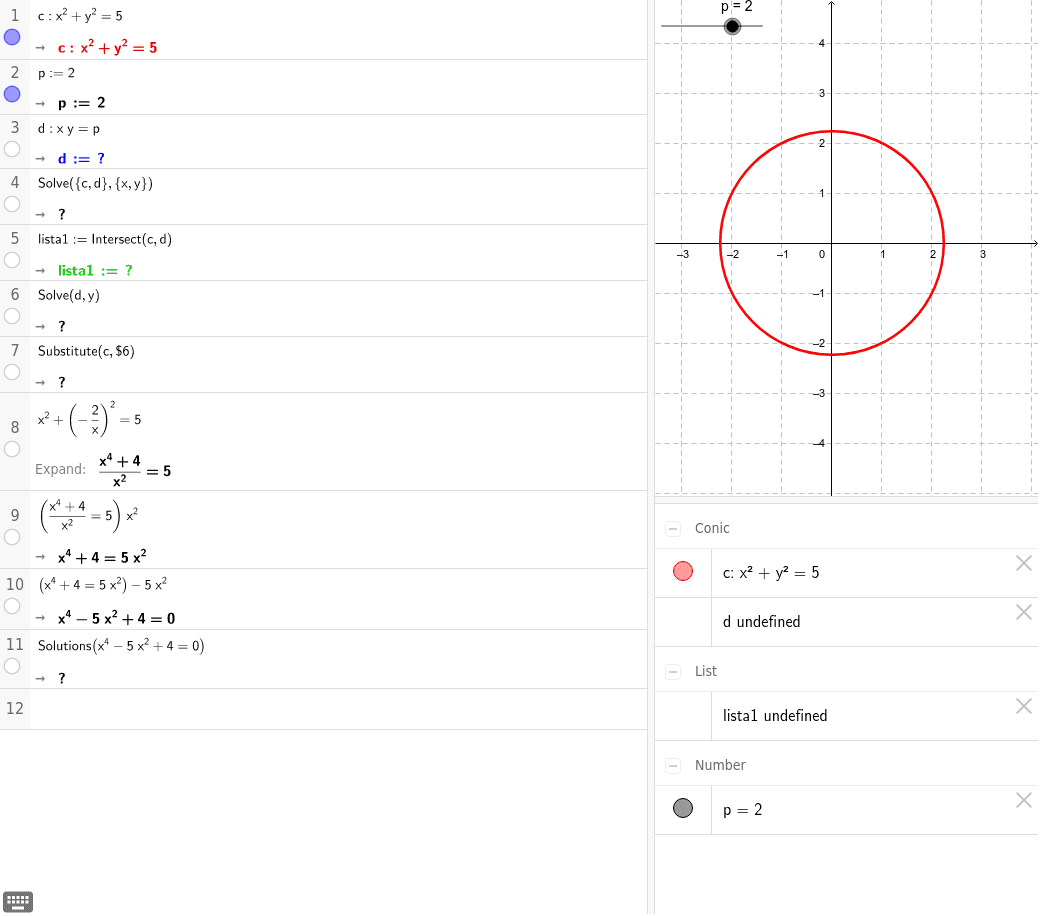Click input 'Solve(d, y)'

pos(69,295)
